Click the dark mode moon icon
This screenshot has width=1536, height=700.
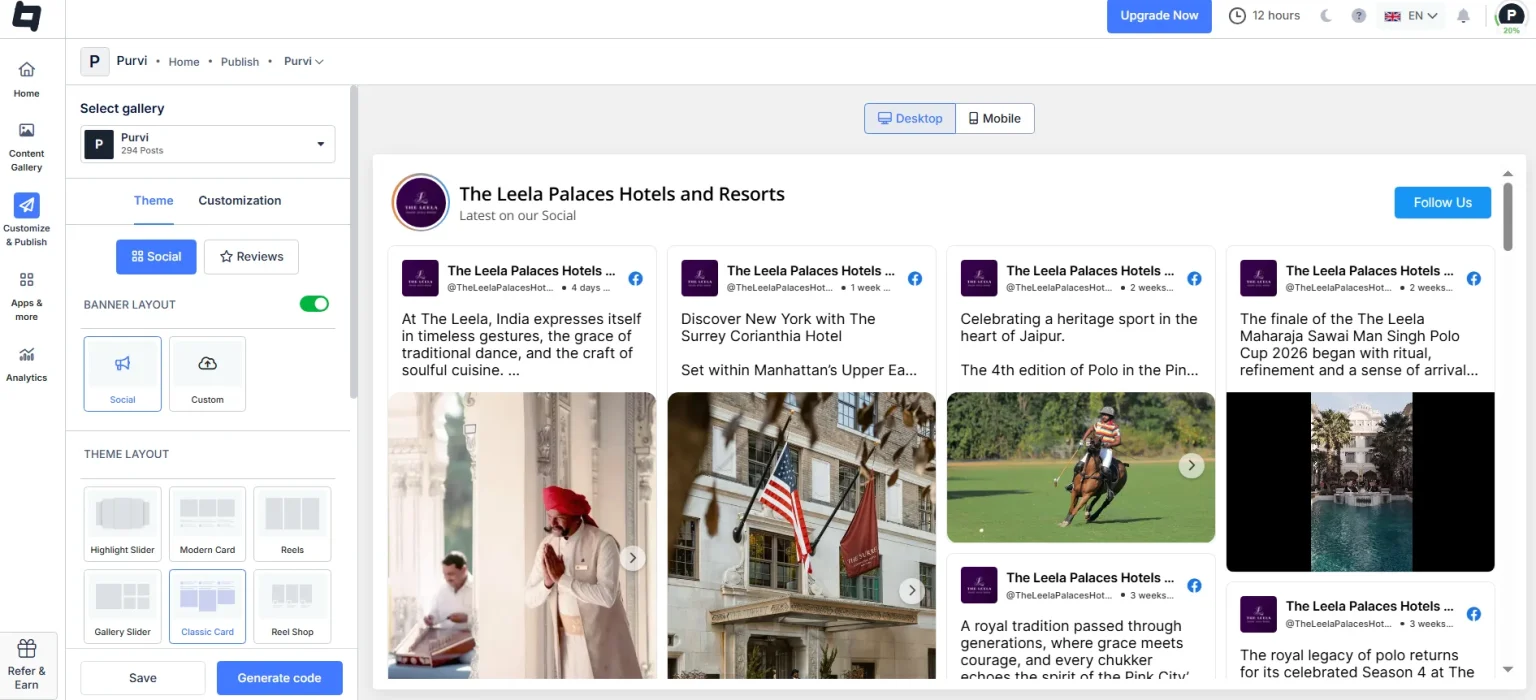1326,16
